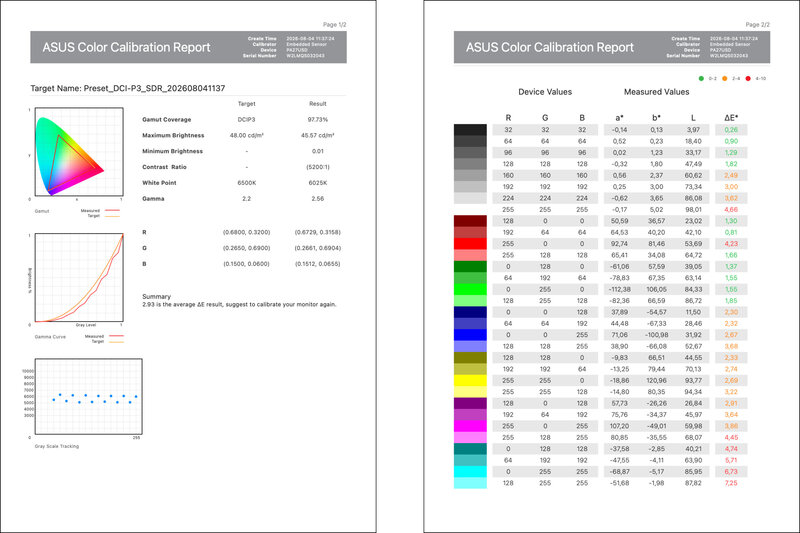800x533 pixels.
Task: Click the a* value -112,38
Action: (x=619, y=289)
